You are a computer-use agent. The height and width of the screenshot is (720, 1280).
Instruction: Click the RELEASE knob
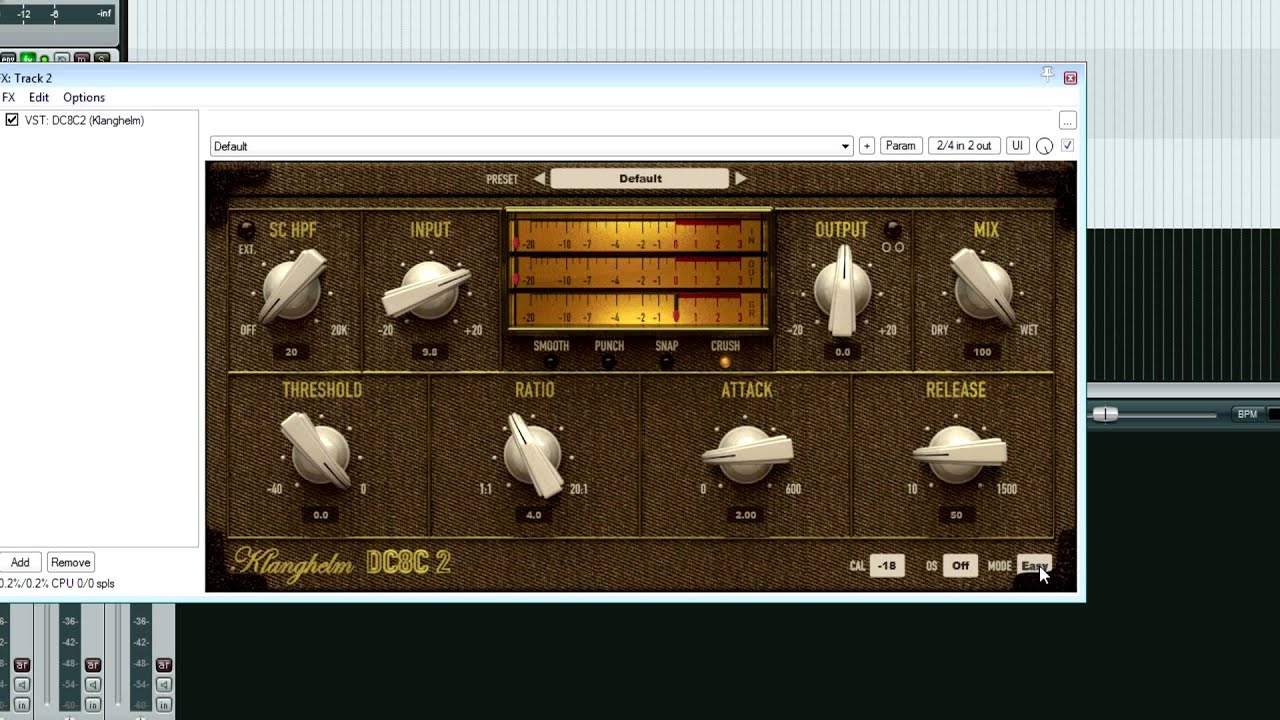point(958,453)
